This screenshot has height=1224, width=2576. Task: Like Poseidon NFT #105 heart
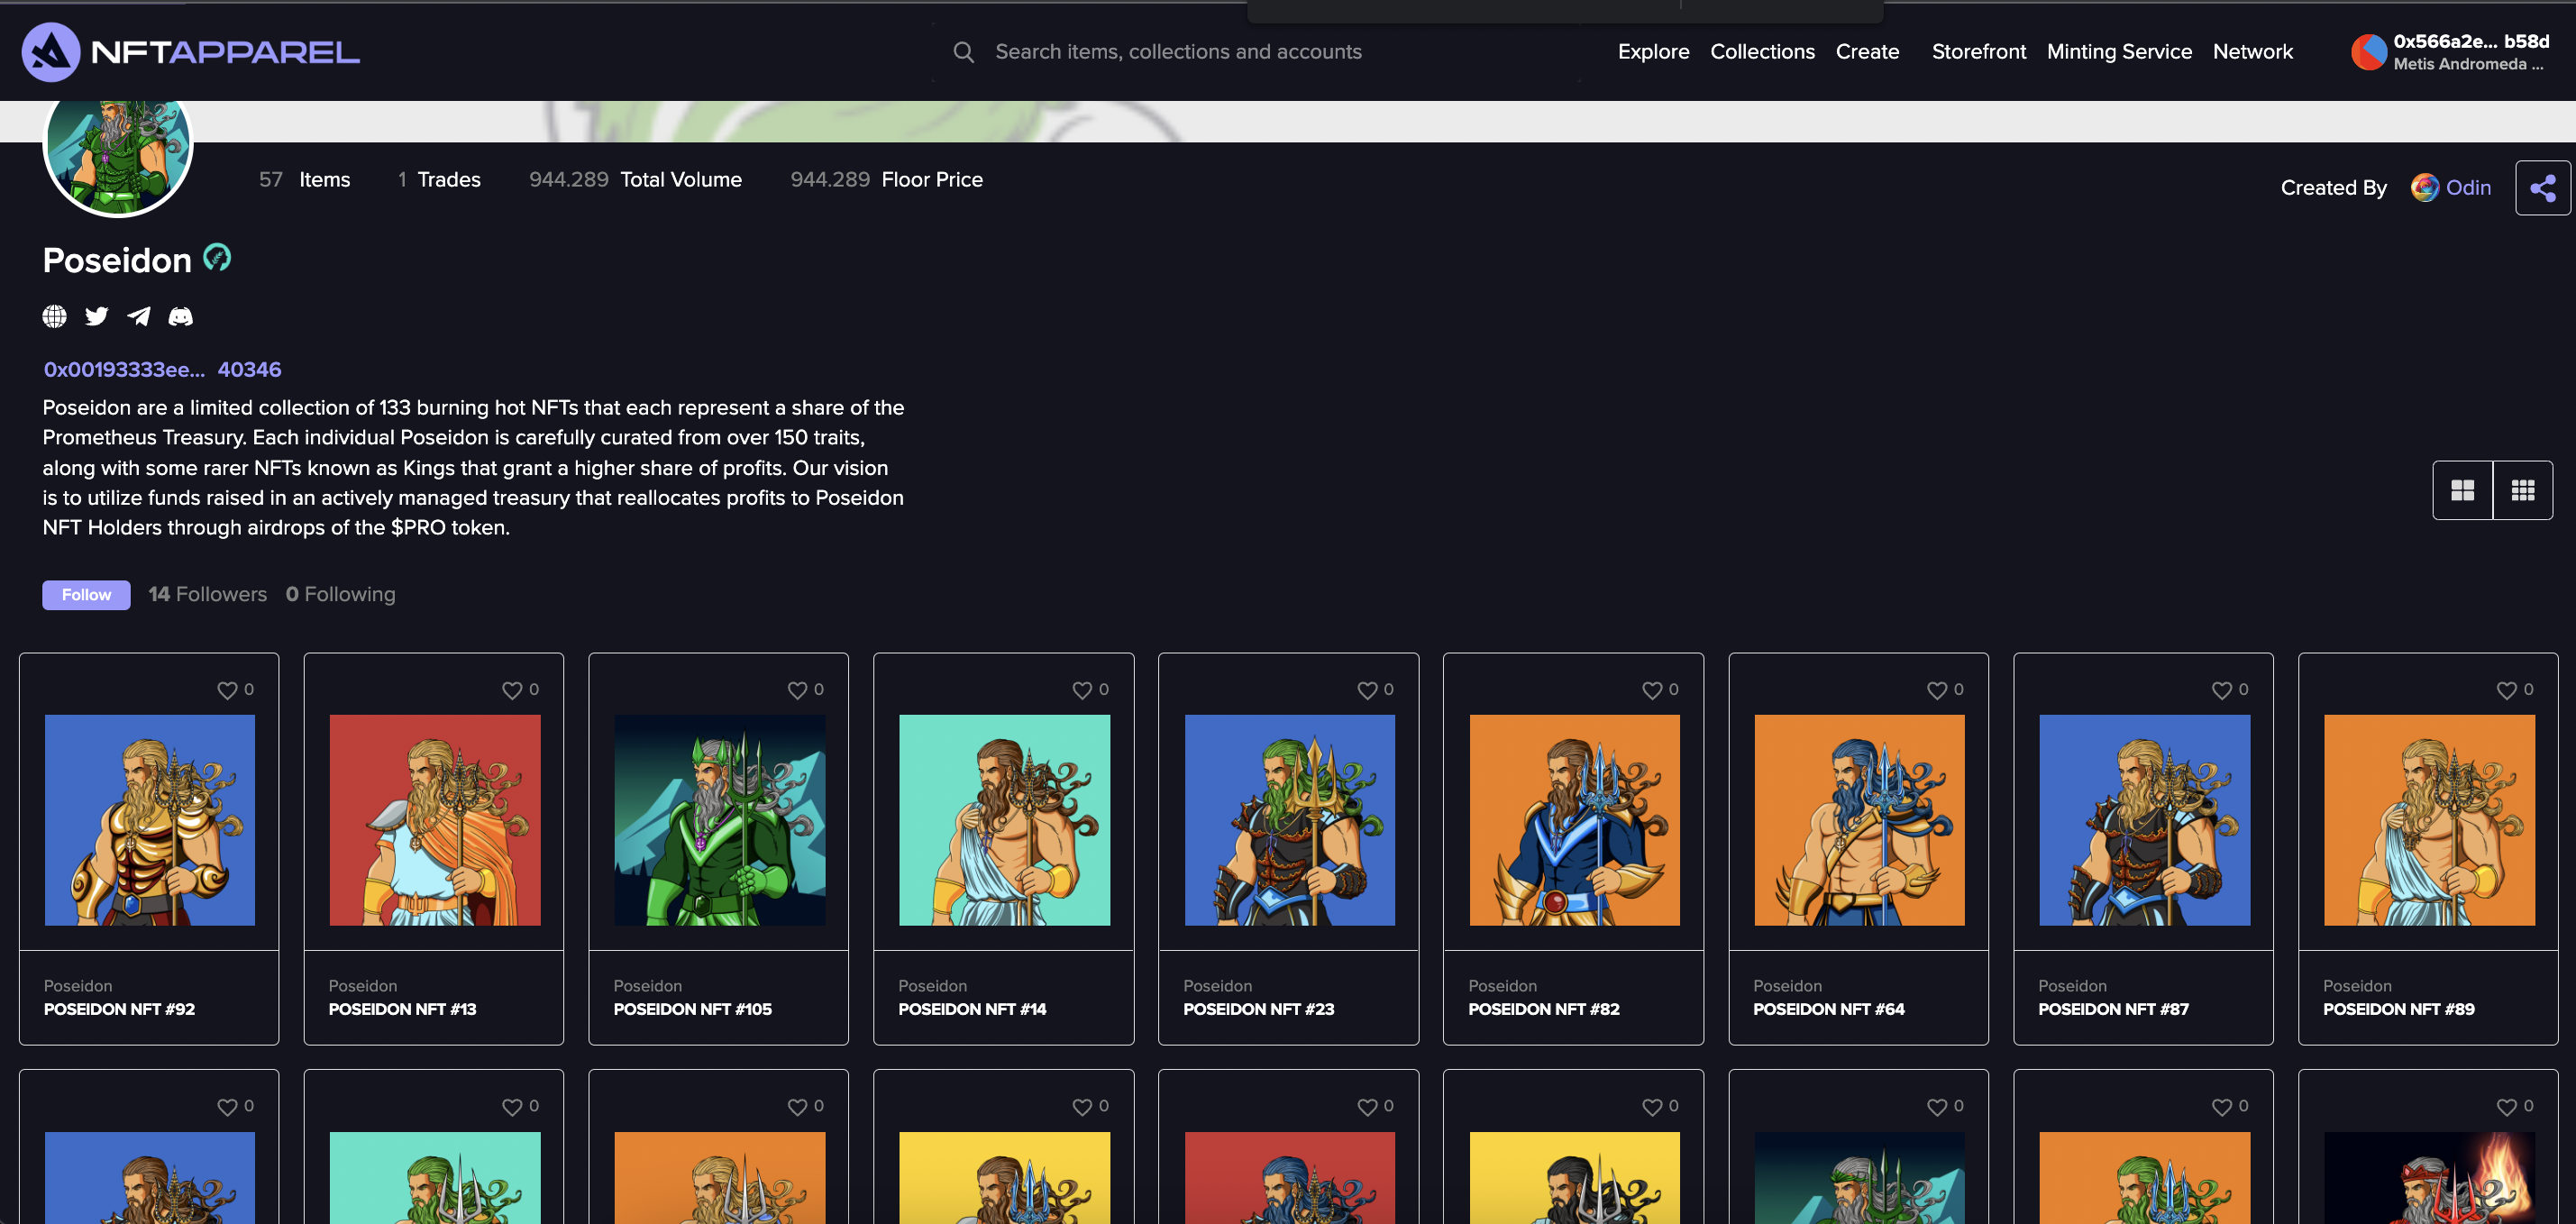[x=797, y=690]
